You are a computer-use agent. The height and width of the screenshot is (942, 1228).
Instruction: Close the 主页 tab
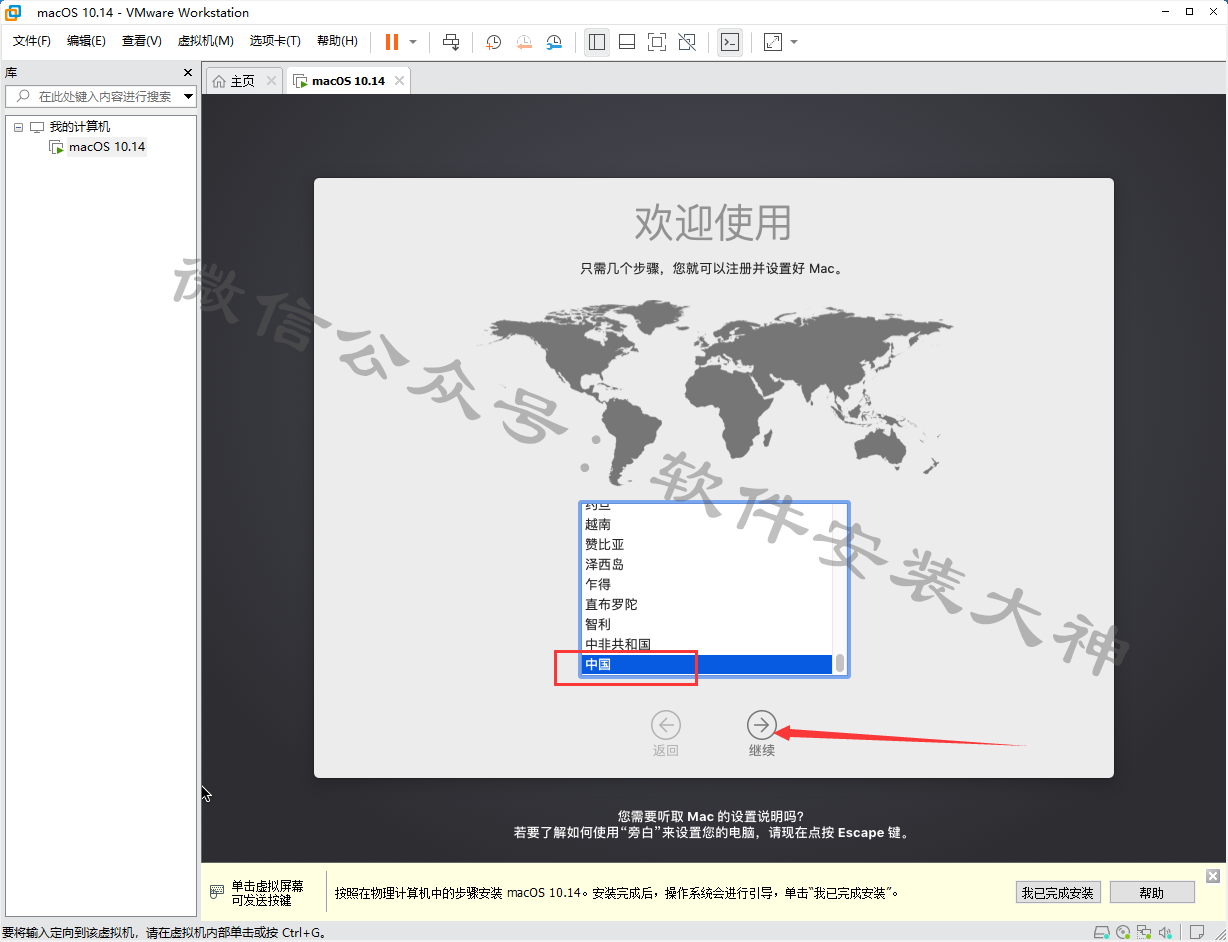(272, 81)
